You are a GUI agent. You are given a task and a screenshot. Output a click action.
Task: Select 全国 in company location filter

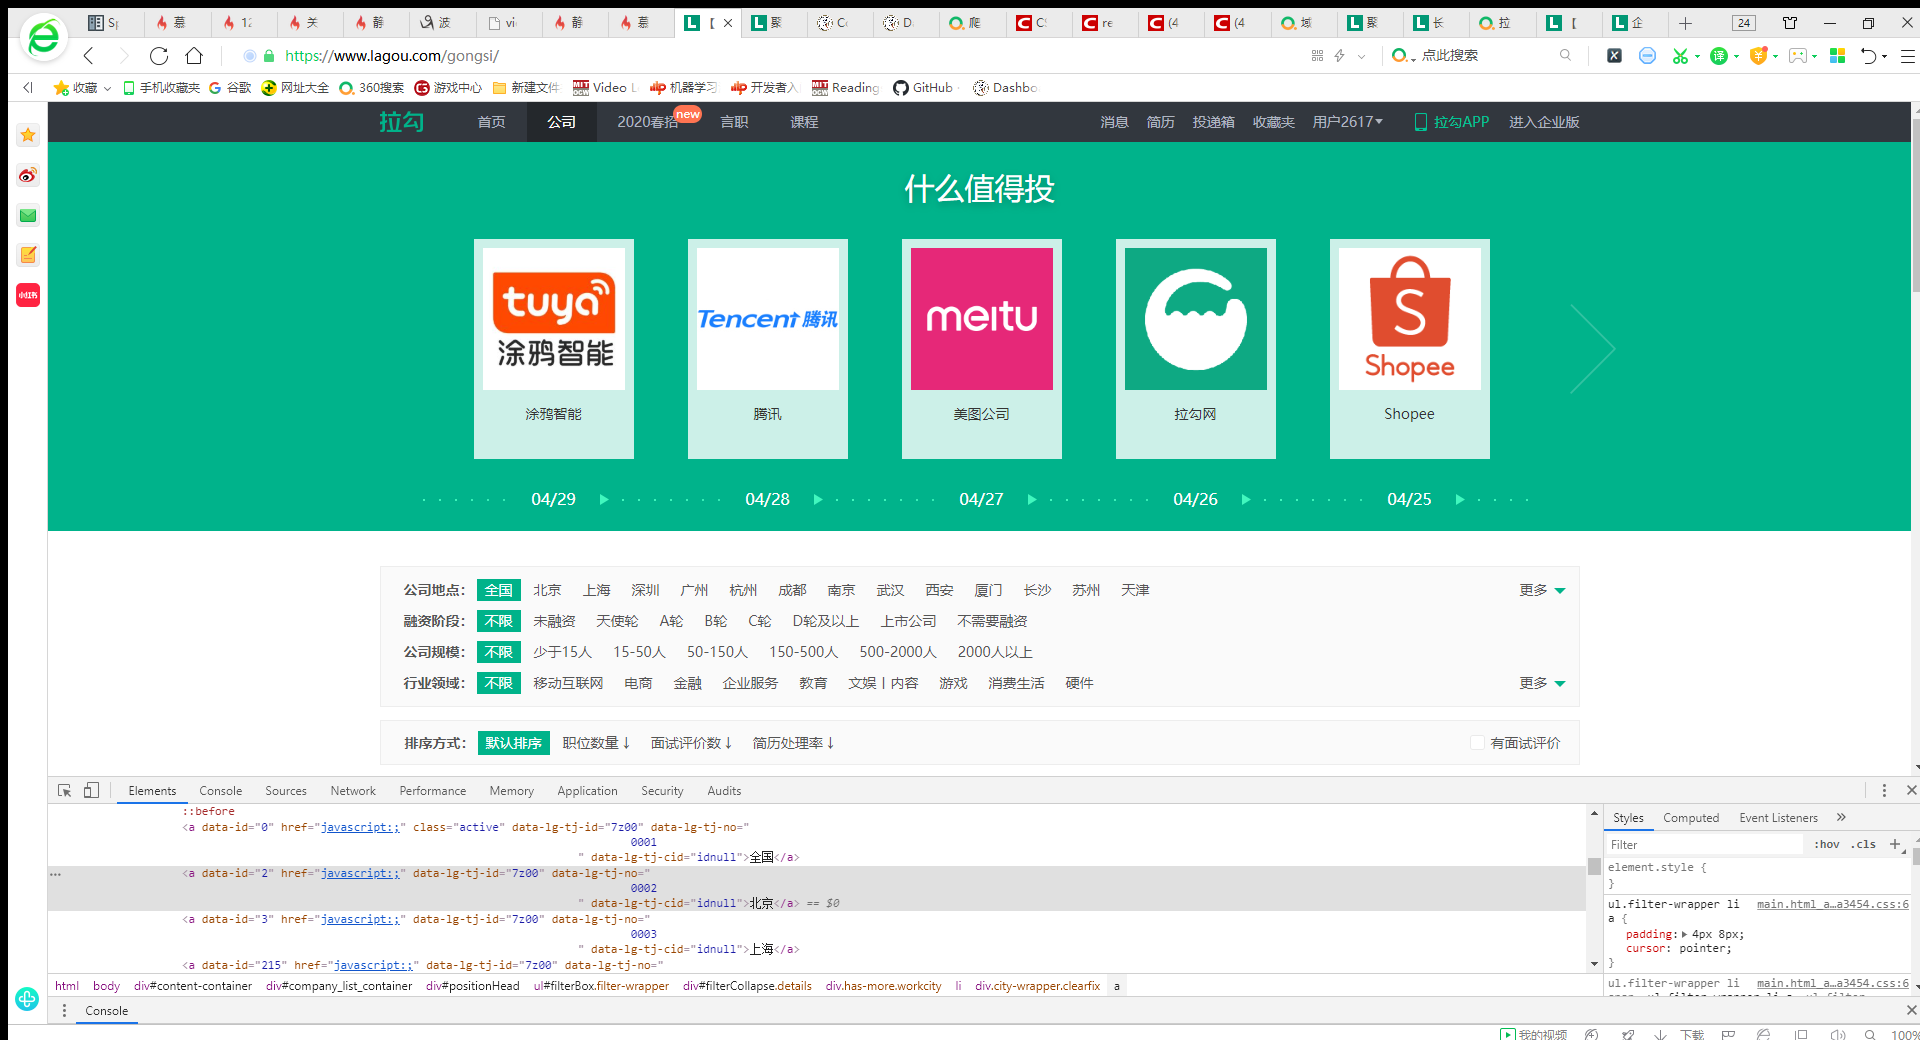coord(498,590)
